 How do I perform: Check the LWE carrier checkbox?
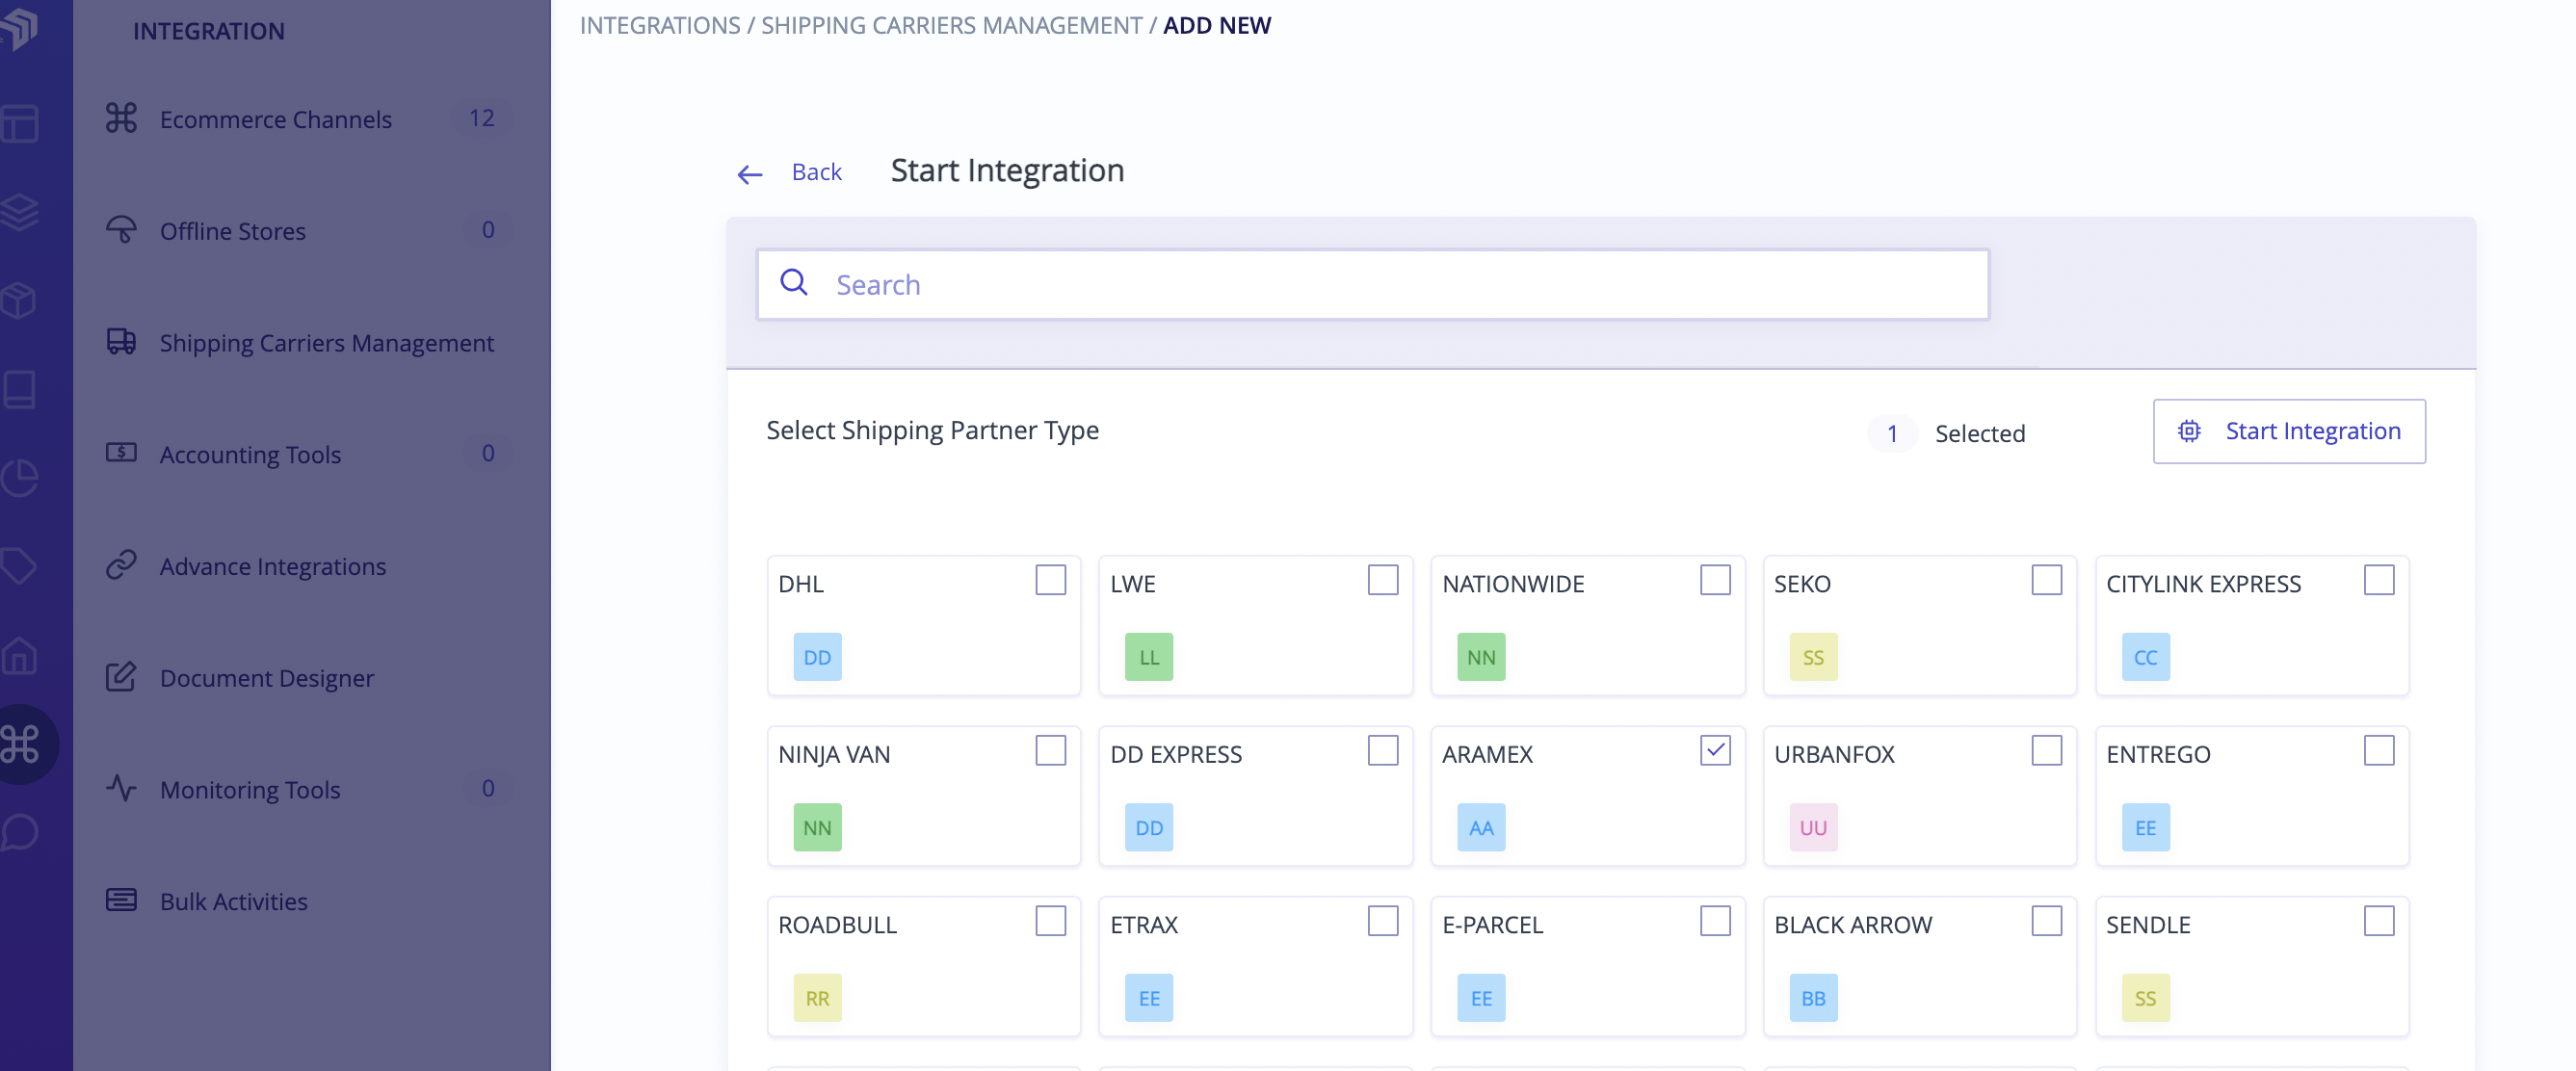[x=1382, y=580]
